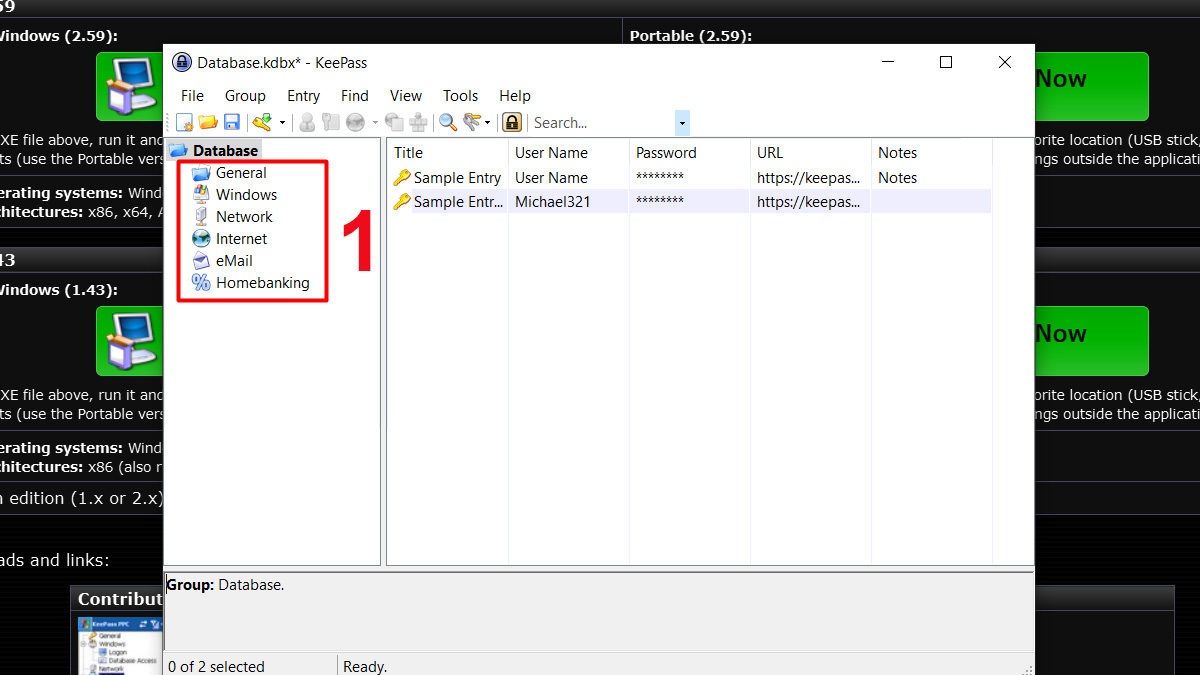The height and width of the screenshot is (675, 1200).
Task: Open the Show Entries dropdown arrow
Action: tap(488, 123)
